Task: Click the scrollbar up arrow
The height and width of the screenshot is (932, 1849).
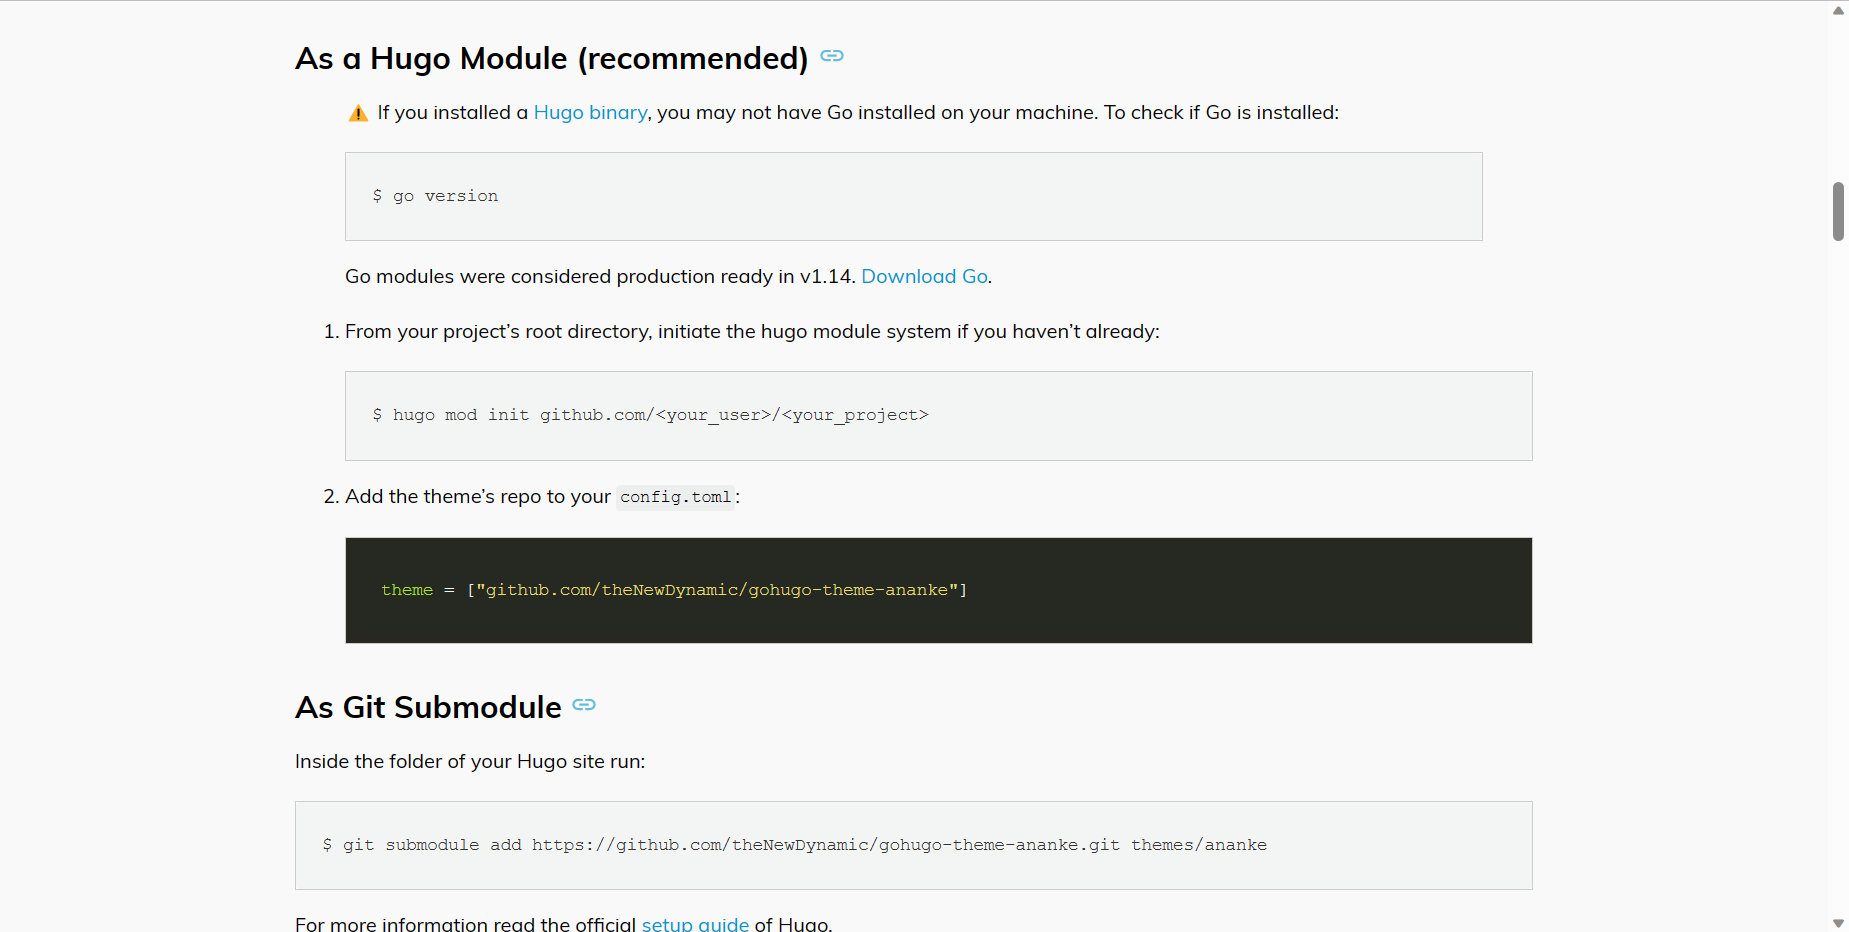Action: point(1838,10)
